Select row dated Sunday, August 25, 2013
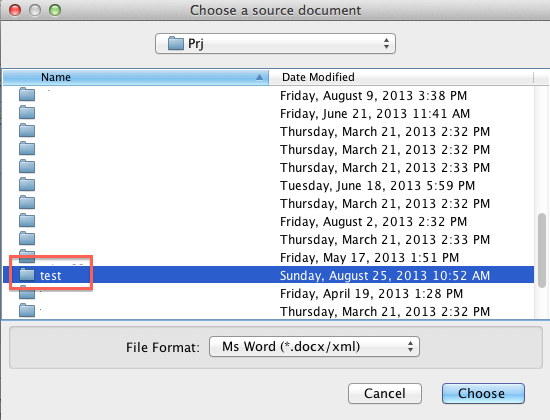The height and width of the screenshot is (420, 550). [x=268, y=275]
